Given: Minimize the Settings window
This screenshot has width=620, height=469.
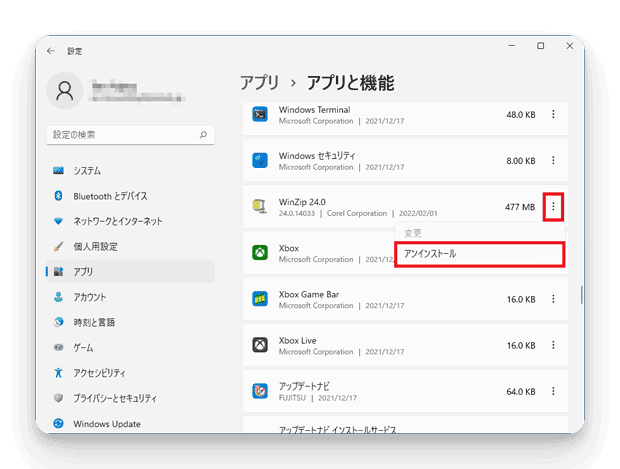Looking at the screenshot, I should 512,46.
